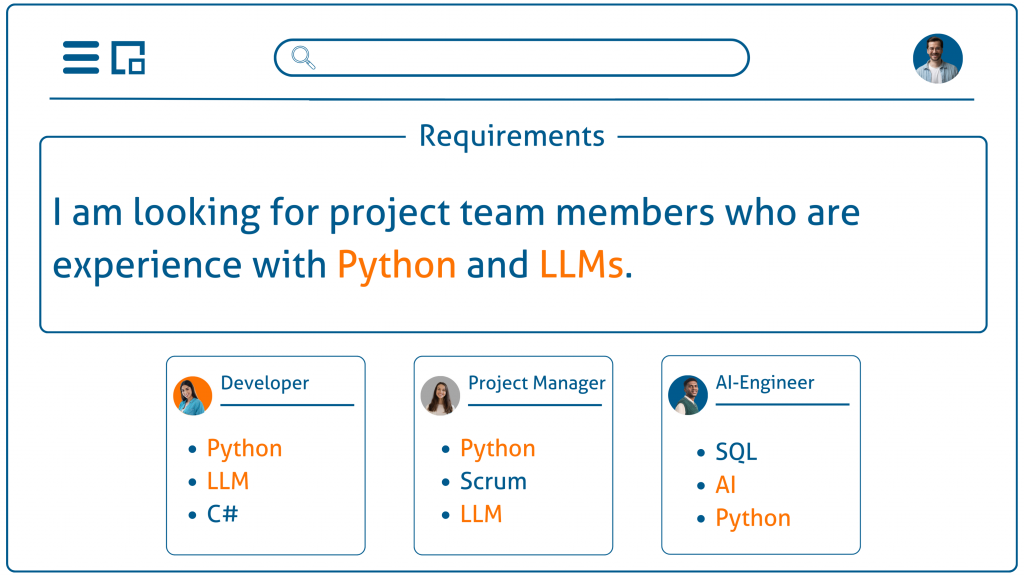Open the hamburger menu icon
The image size is (1024, 576).
tap(81, 58)
